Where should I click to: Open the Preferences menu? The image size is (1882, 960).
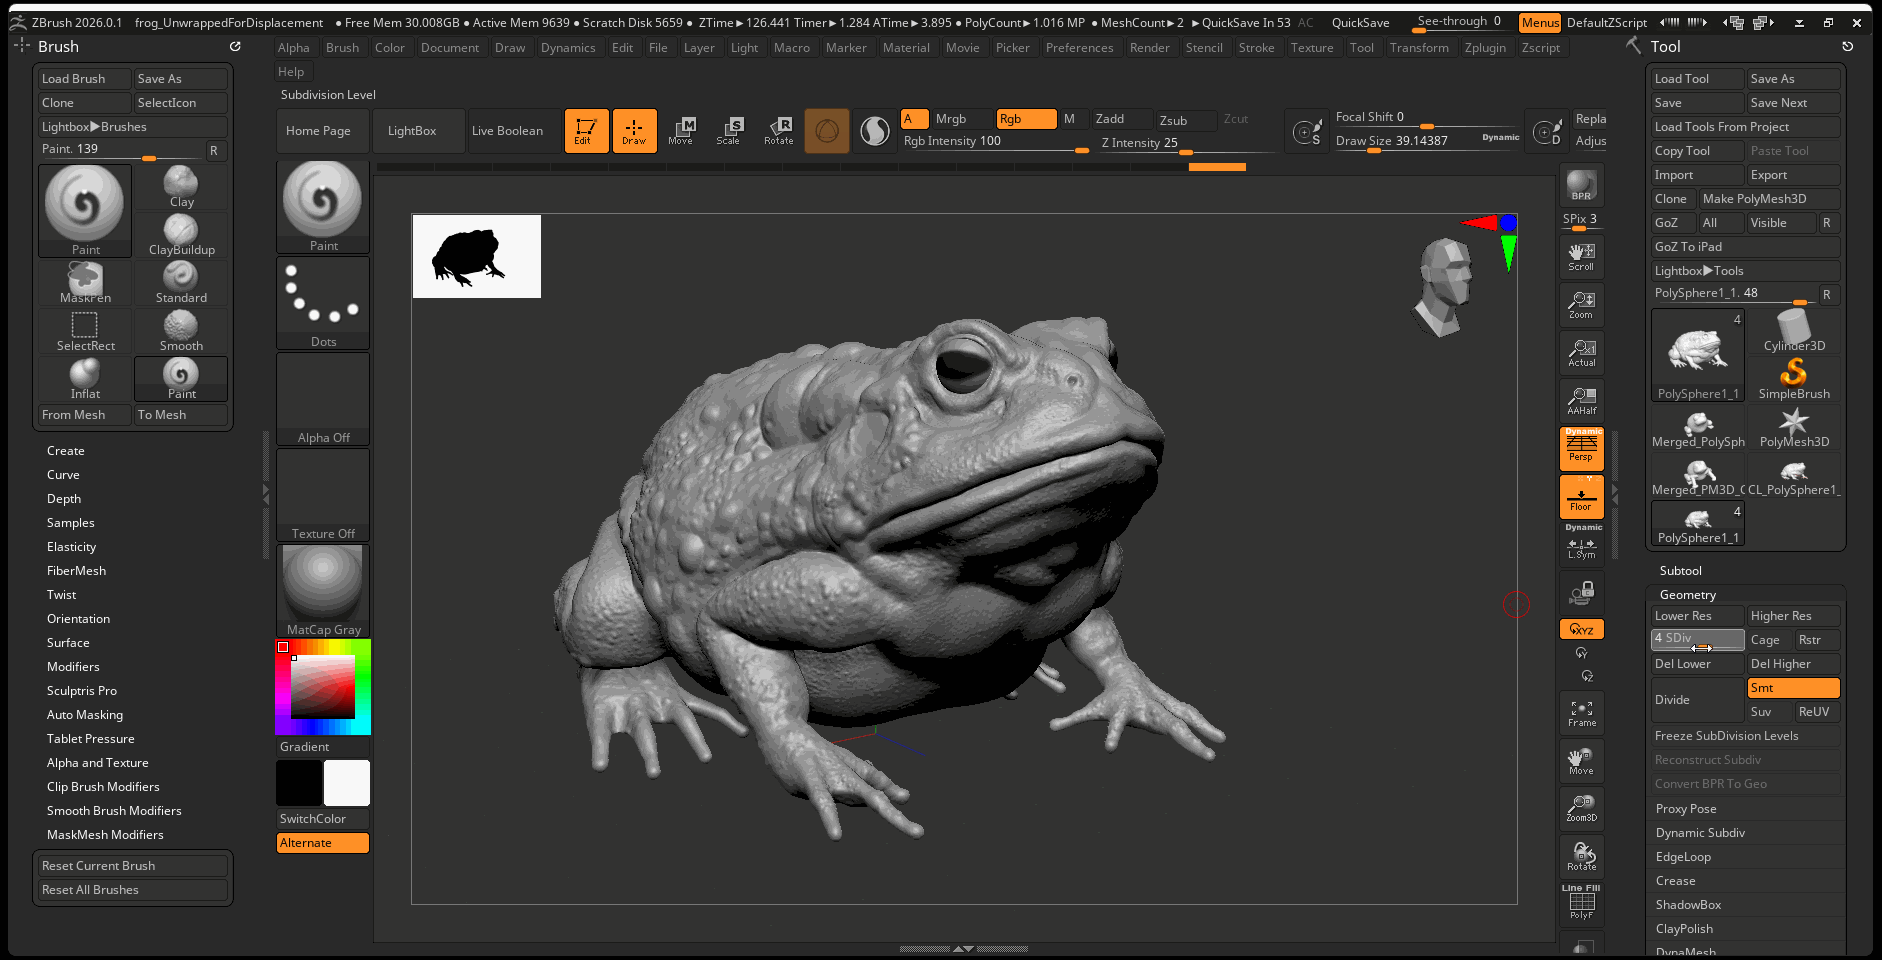(x=1079, y=48)
